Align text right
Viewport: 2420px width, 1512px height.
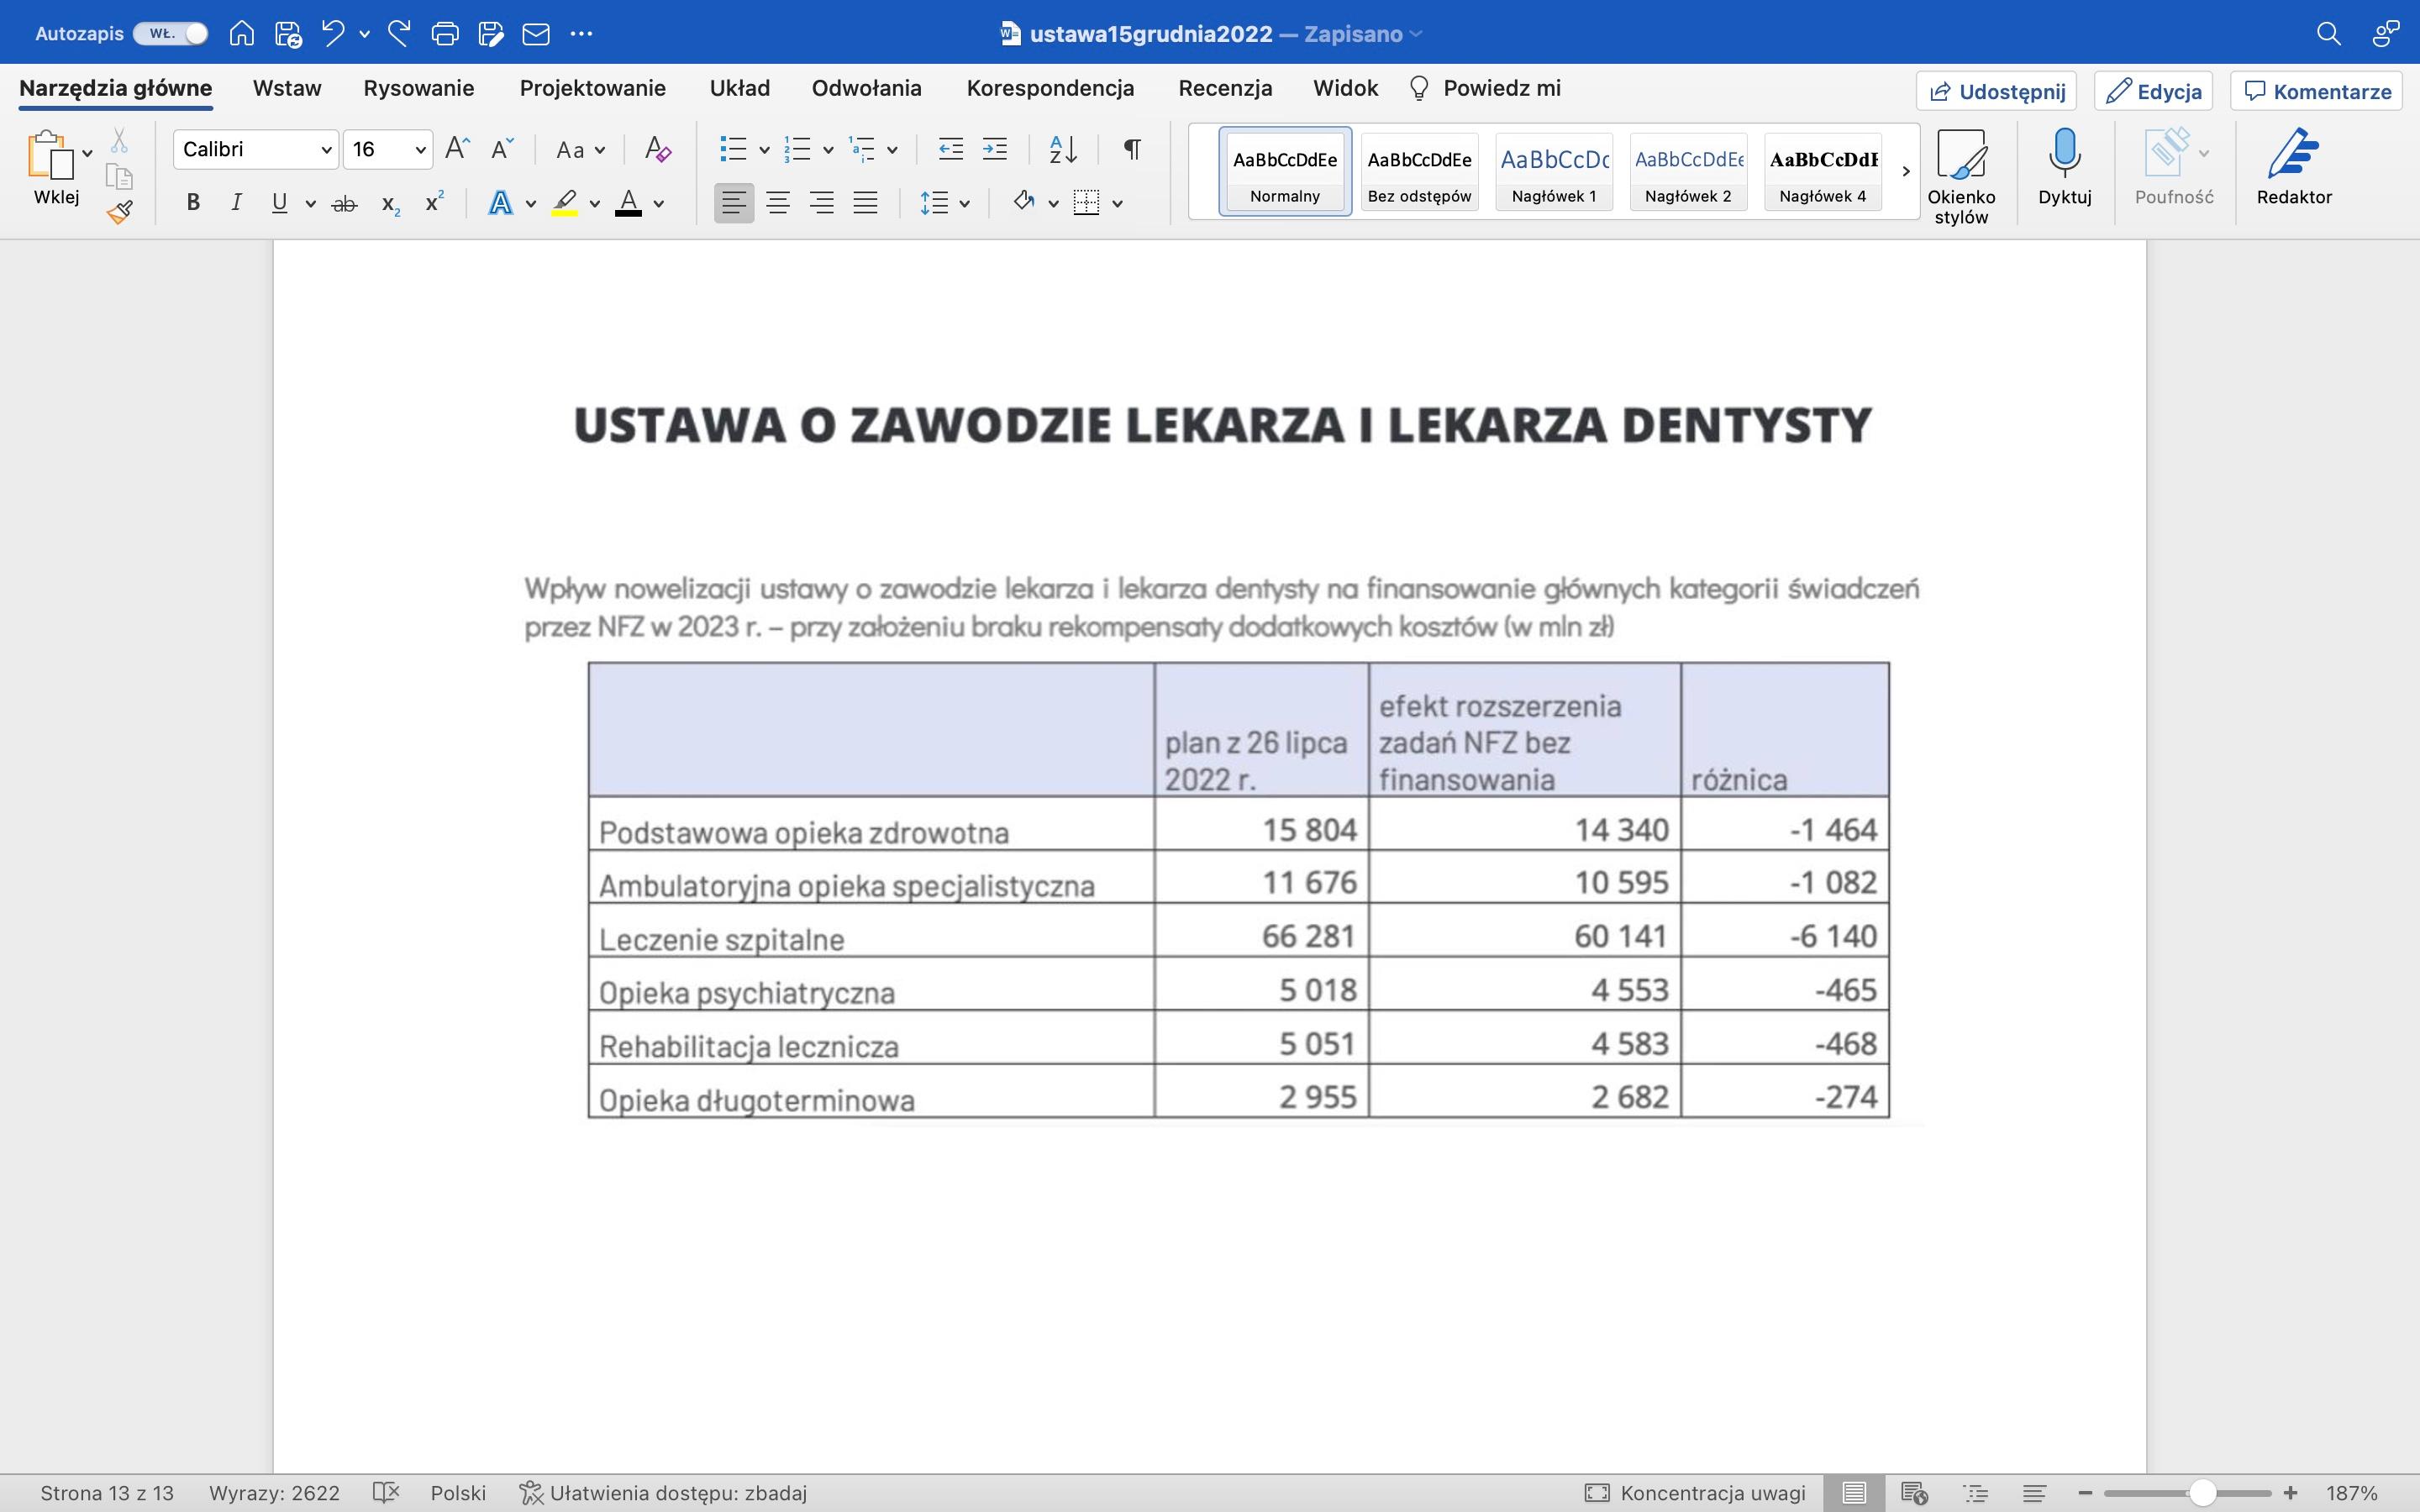822,203
